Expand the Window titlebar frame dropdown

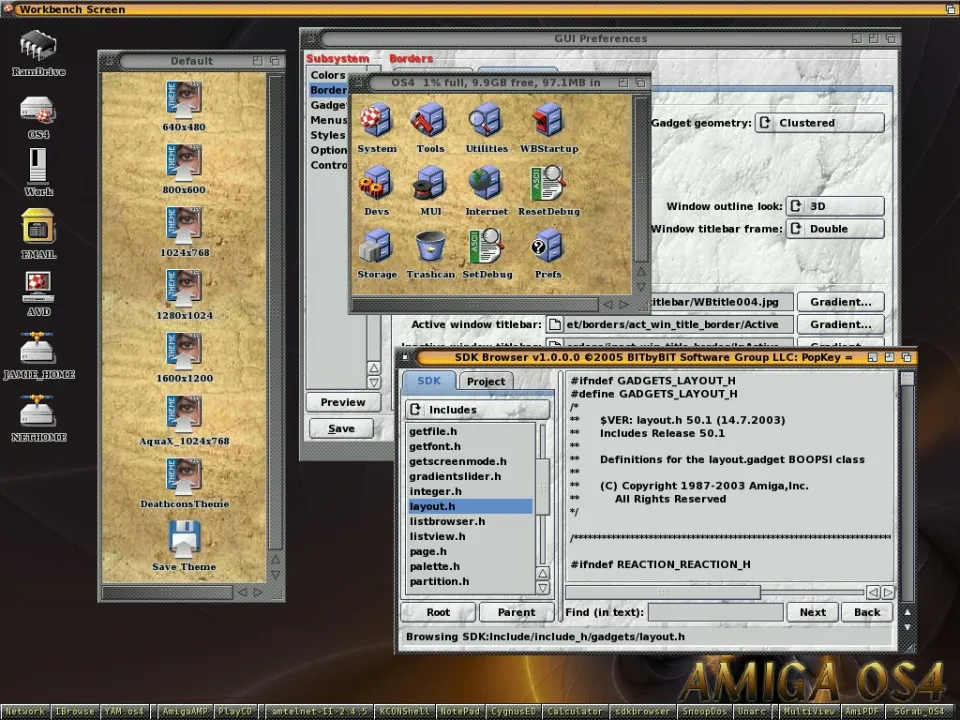pos(834,229)
